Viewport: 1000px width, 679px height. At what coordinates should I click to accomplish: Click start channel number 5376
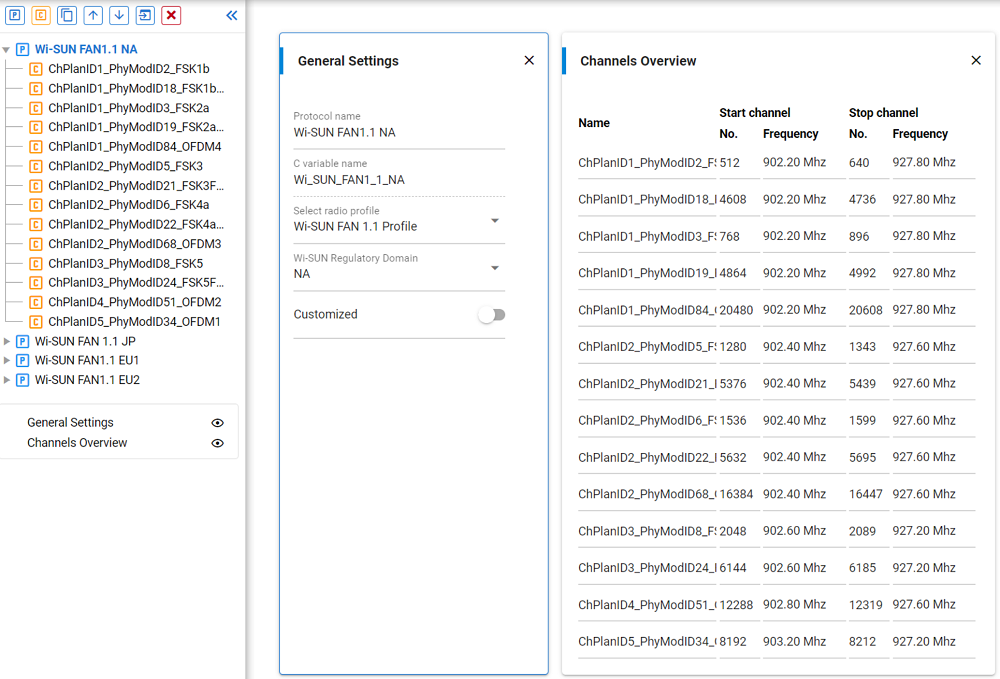(x=733, y=384)
